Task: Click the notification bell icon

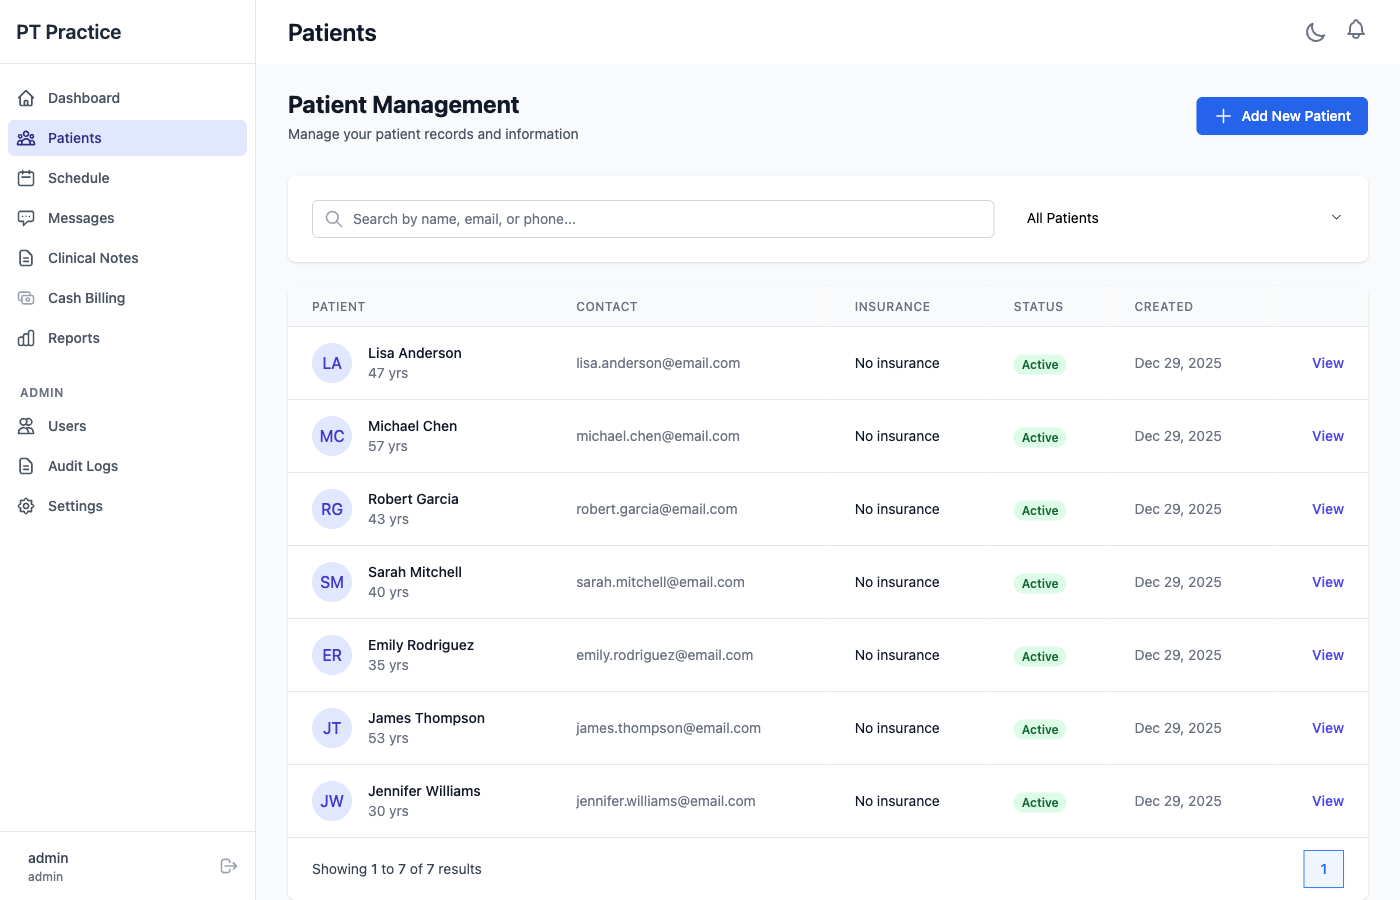Action: pyautogui.click(x=1356, y=30)
